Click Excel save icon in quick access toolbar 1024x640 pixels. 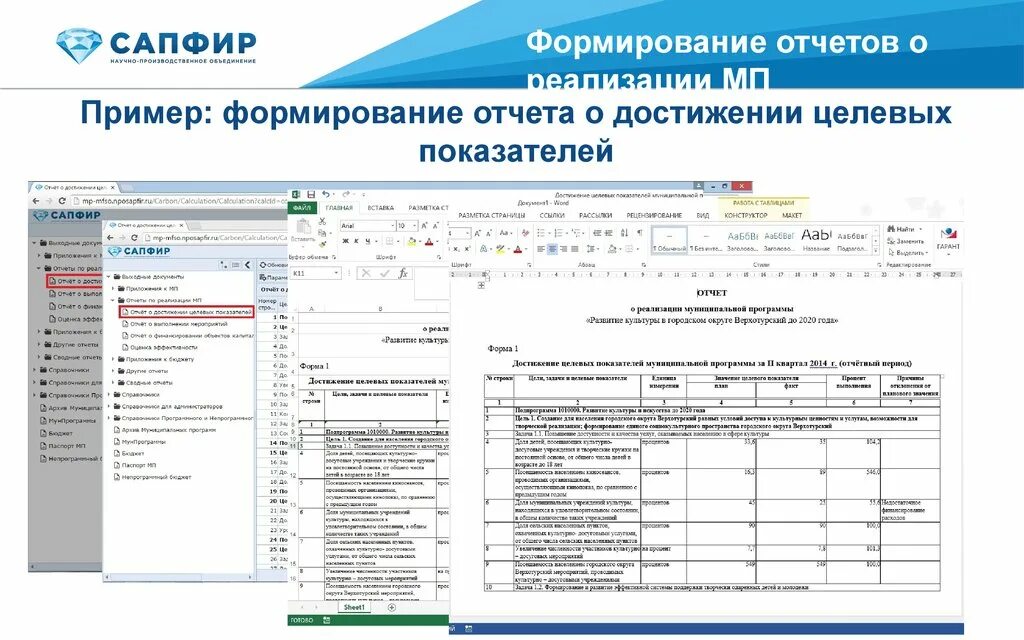tap(311, 195)
